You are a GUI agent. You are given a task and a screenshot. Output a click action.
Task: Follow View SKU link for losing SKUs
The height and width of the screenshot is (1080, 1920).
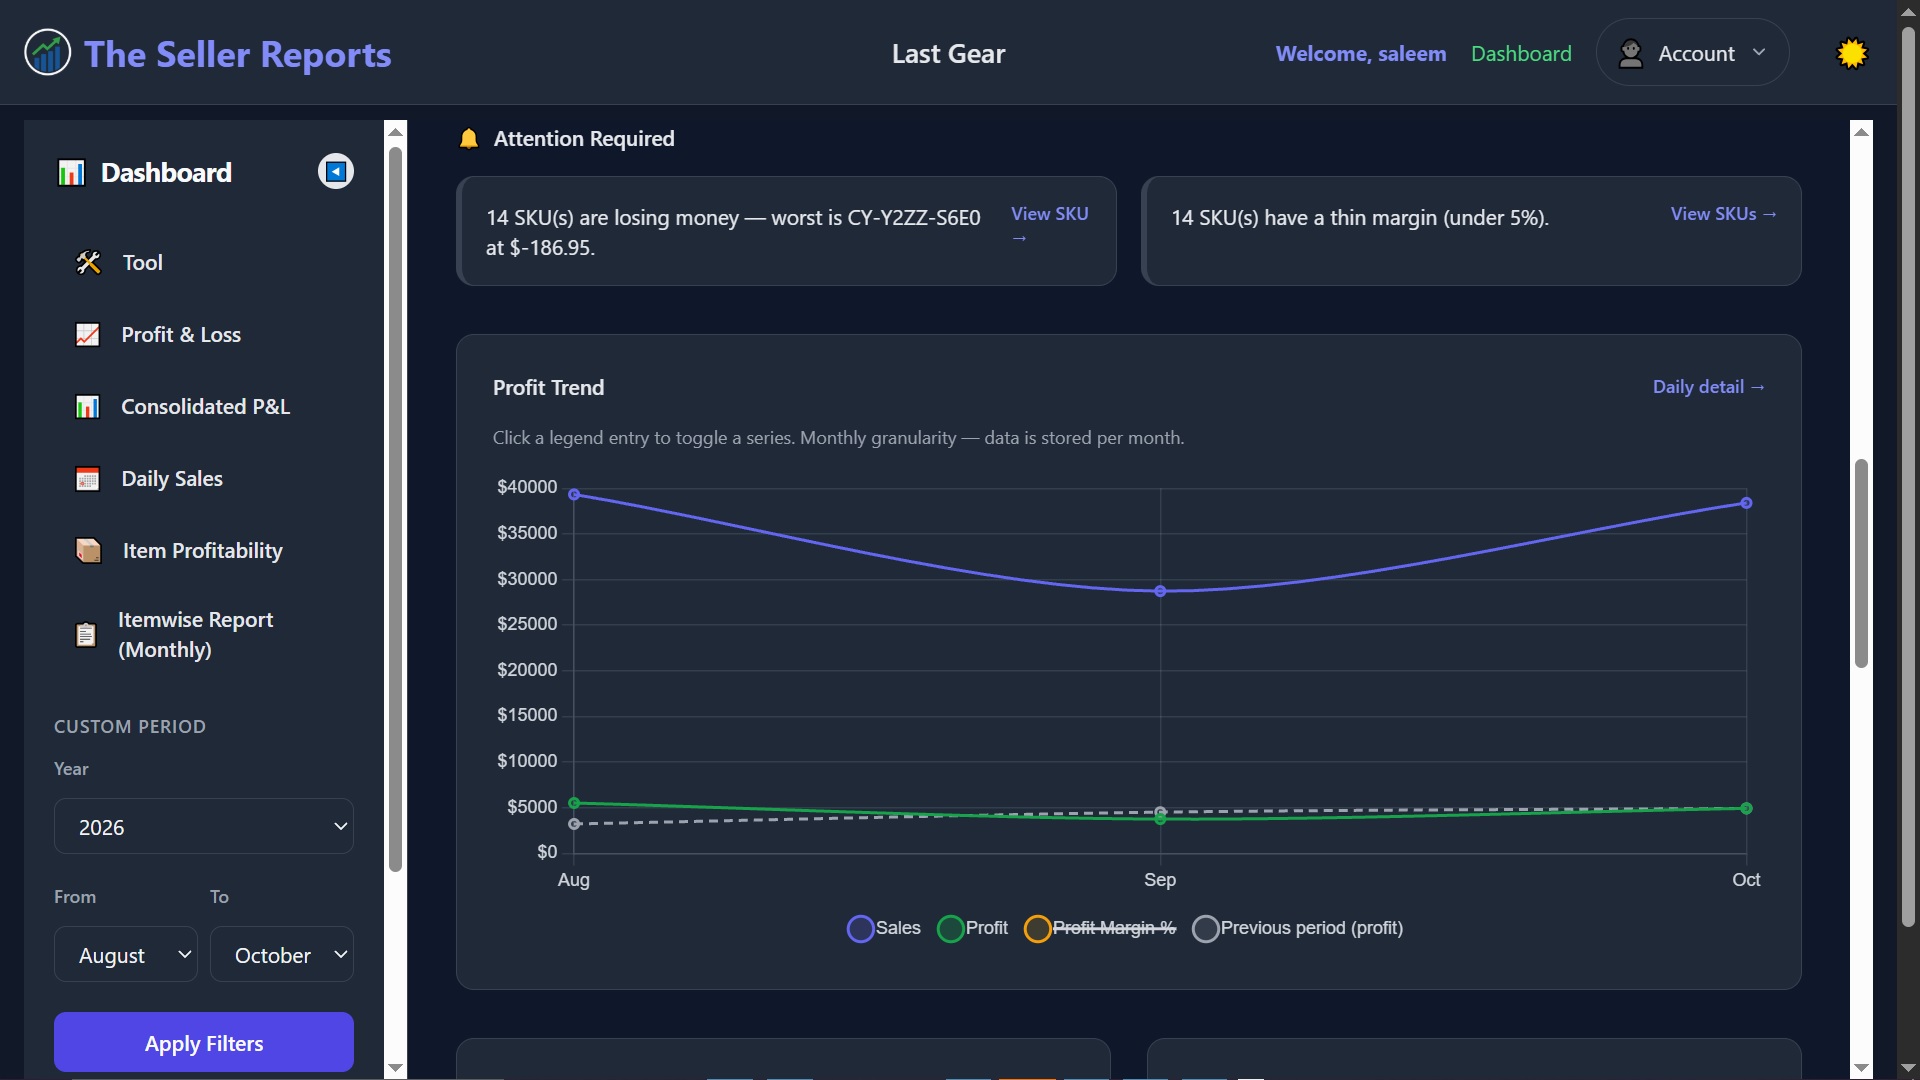click(x=1049, y=225)
